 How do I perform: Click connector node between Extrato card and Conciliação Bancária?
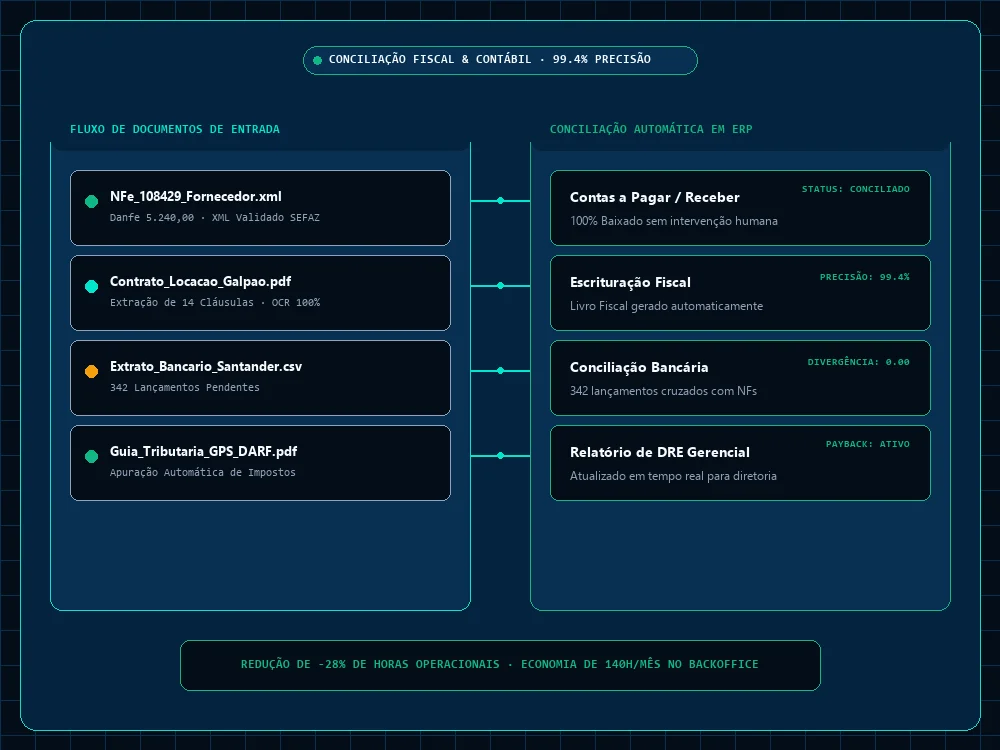501,371
